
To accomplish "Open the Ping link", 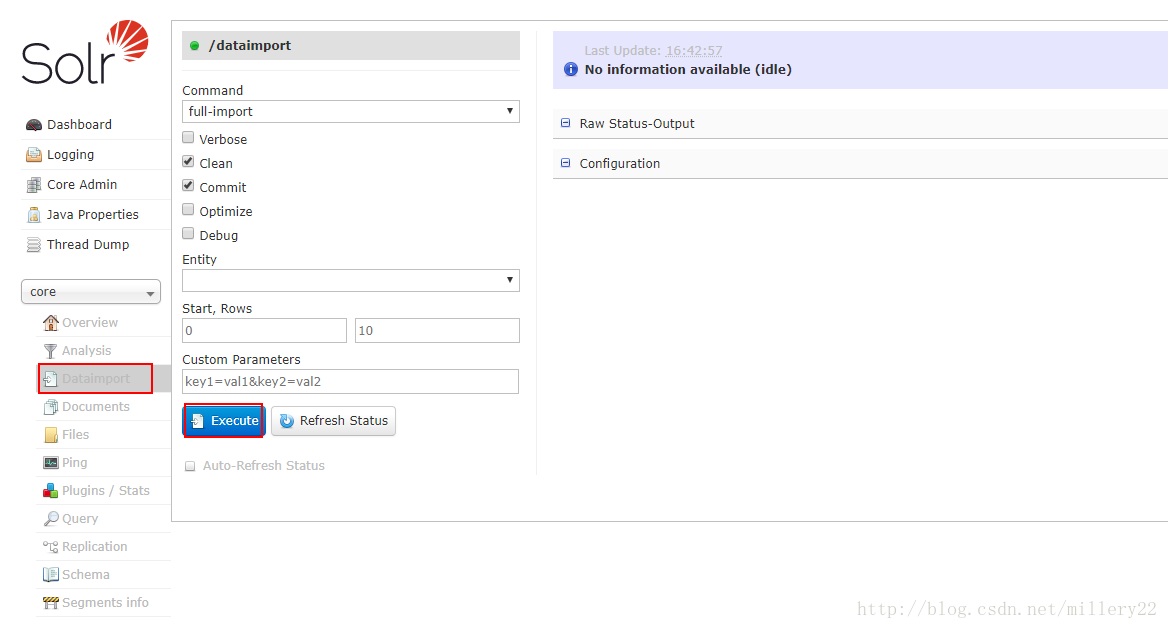I will coord(74,463).
